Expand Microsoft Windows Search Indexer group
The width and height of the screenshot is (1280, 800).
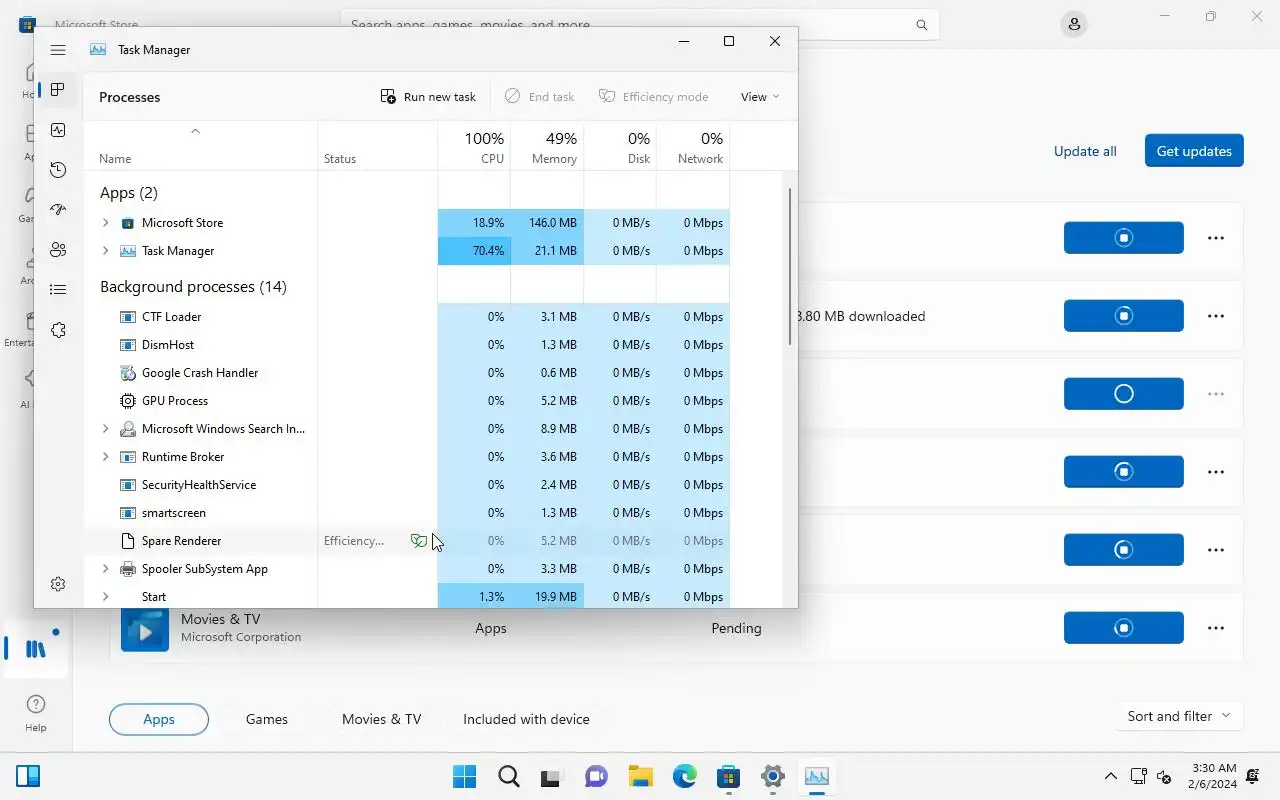[x=106, y=429]
